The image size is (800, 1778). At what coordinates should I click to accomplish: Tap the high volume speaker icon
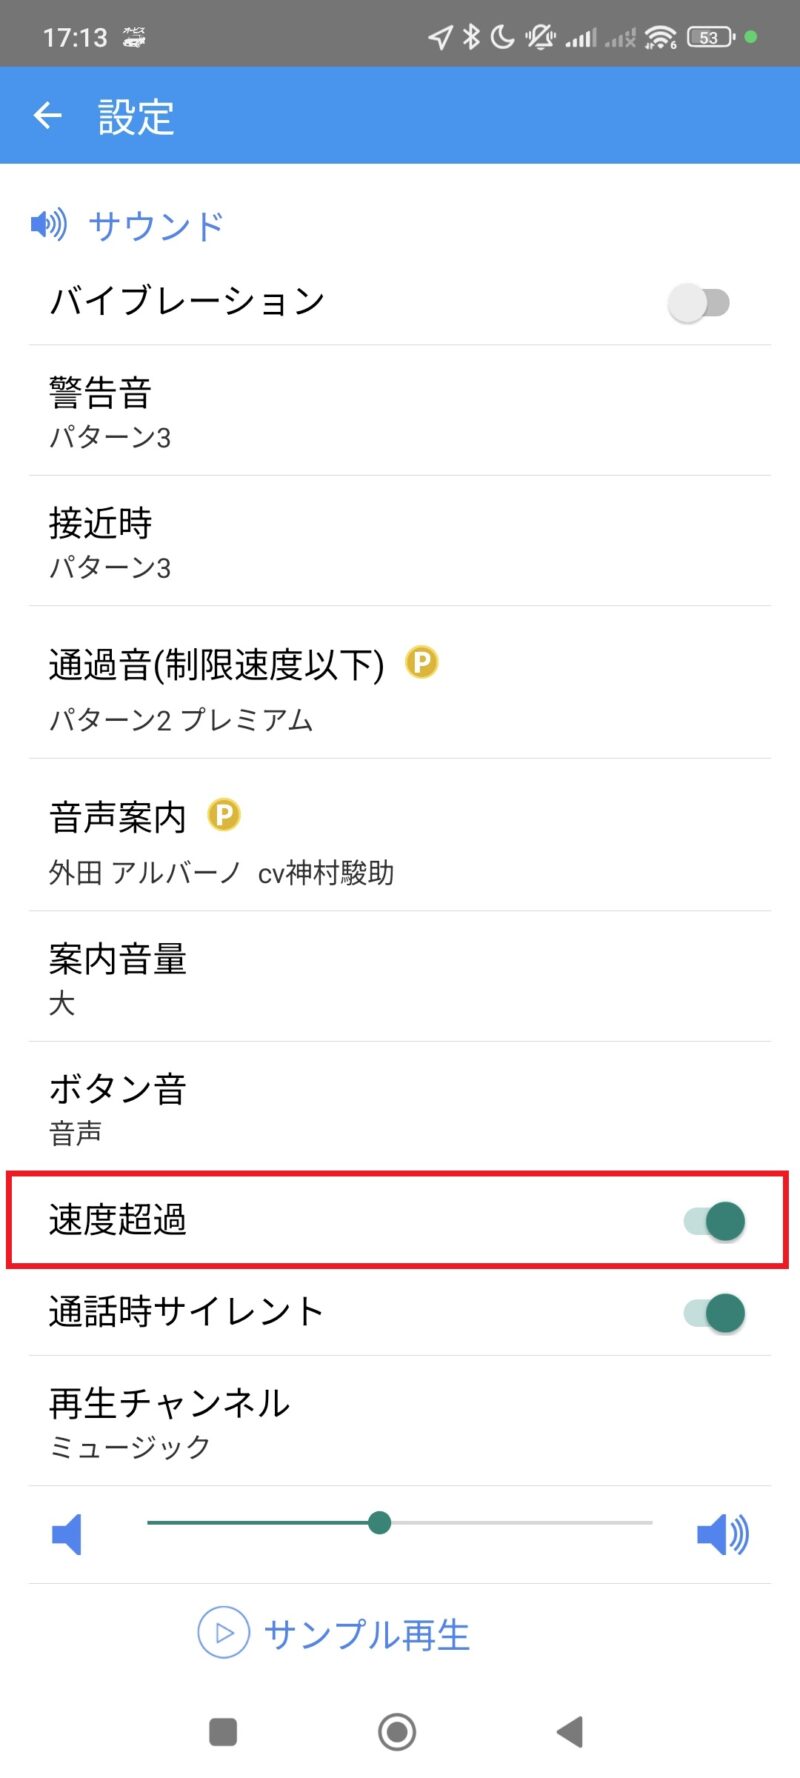(722, 1534)
